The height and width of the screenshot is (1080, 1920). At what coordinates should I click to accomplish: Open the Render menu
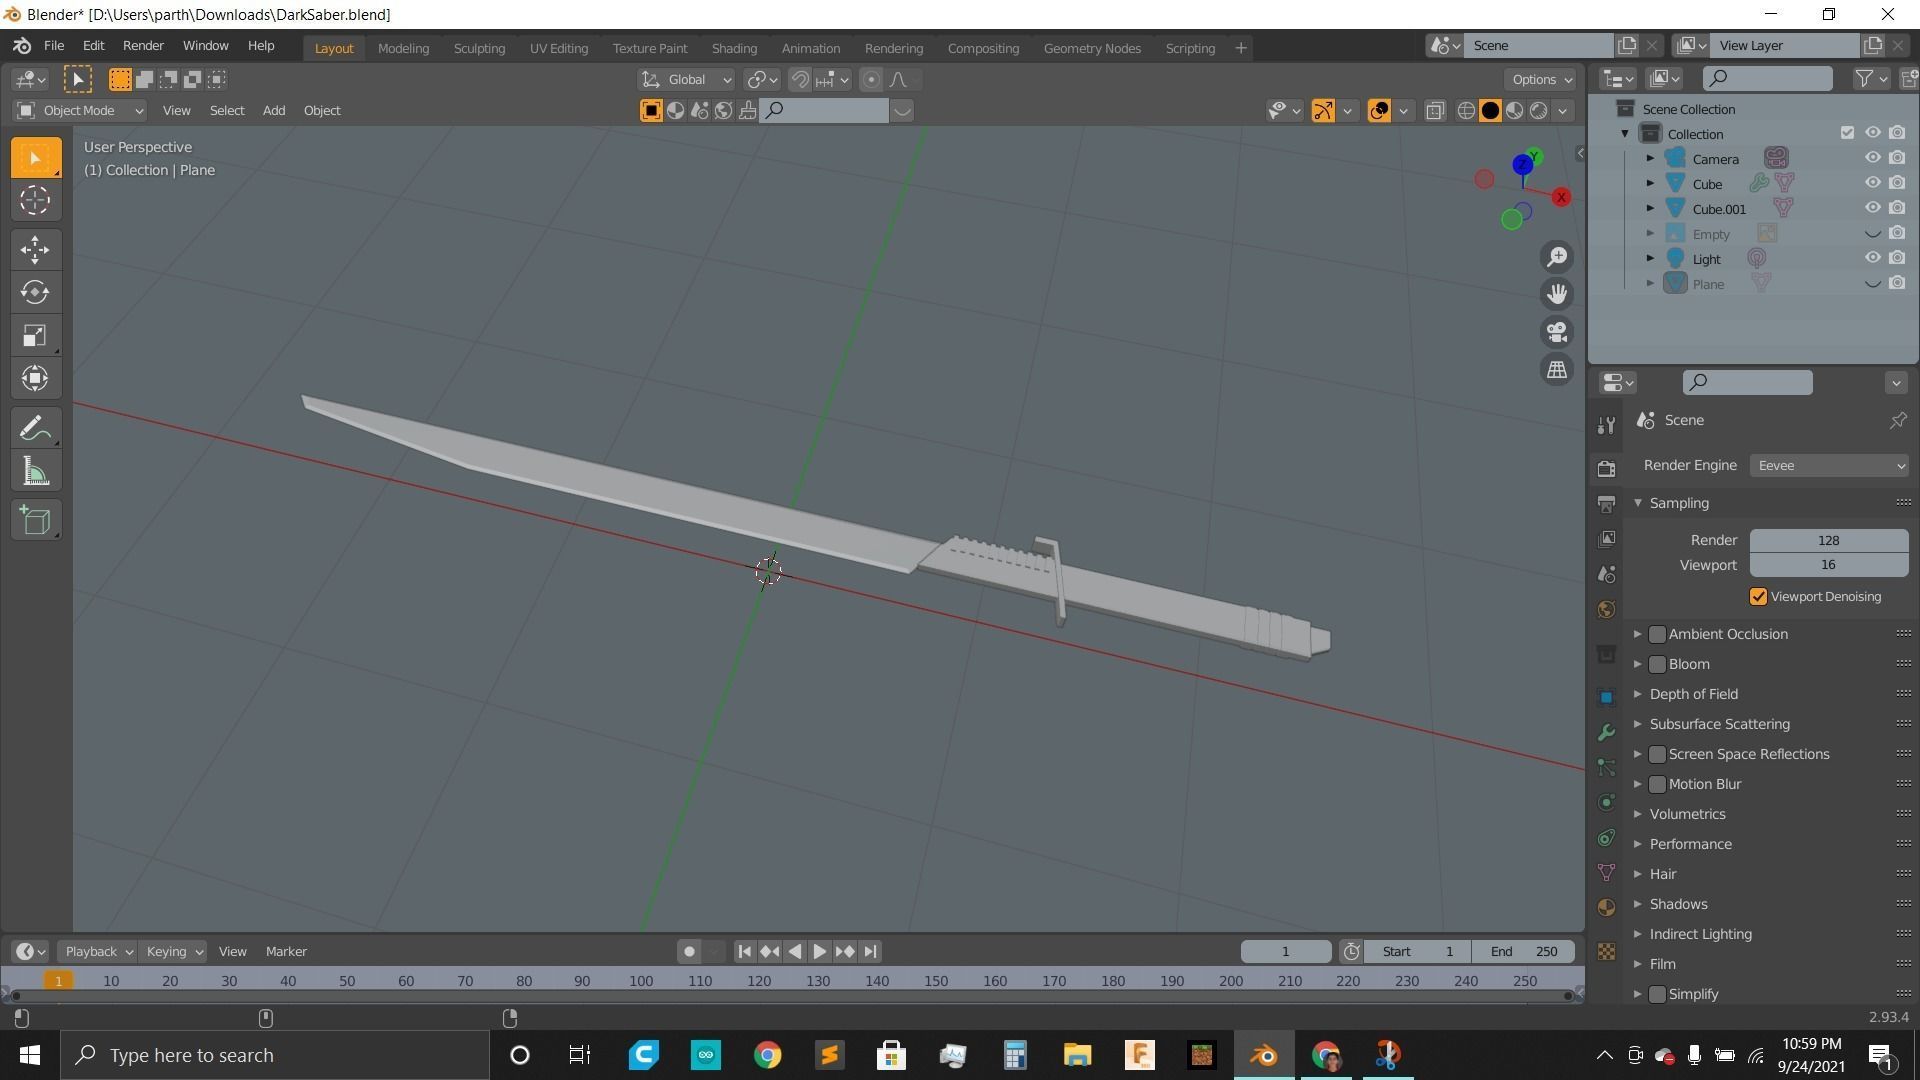coord(143,46)
